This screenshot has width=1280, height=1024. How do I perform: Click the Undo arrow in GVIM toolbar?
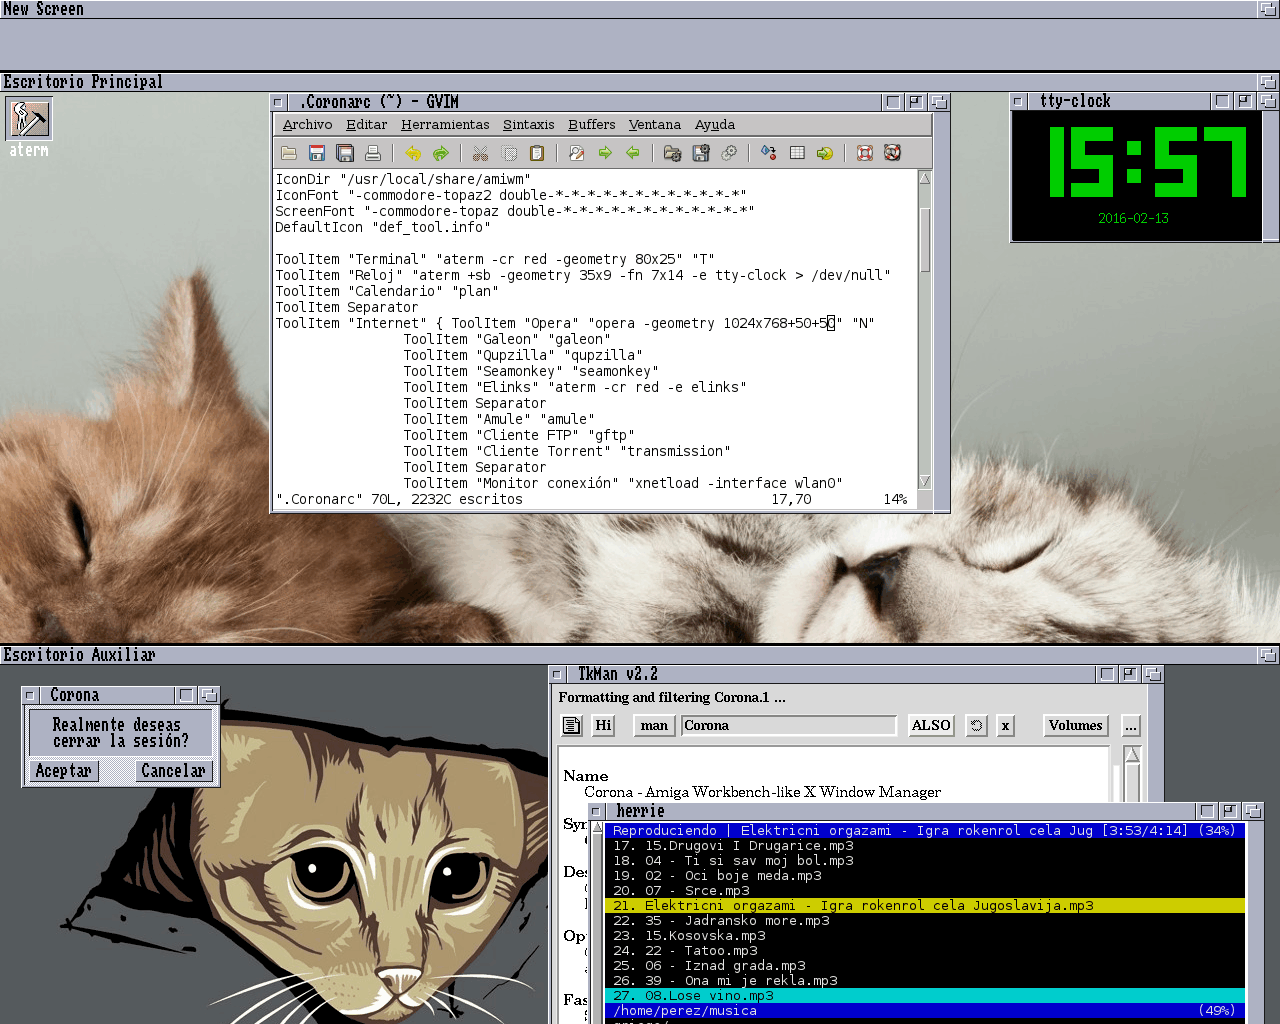[x=413, y=153]
